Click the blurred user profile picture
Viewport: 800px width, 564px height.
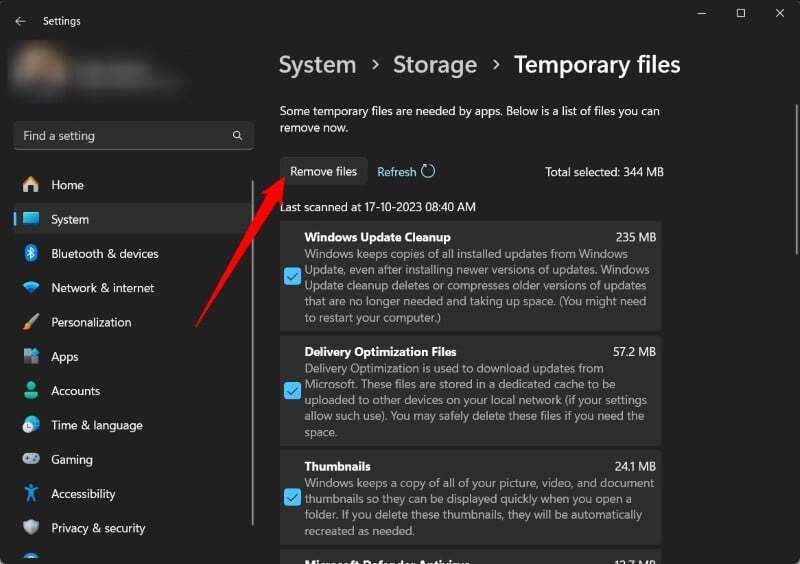40,69
